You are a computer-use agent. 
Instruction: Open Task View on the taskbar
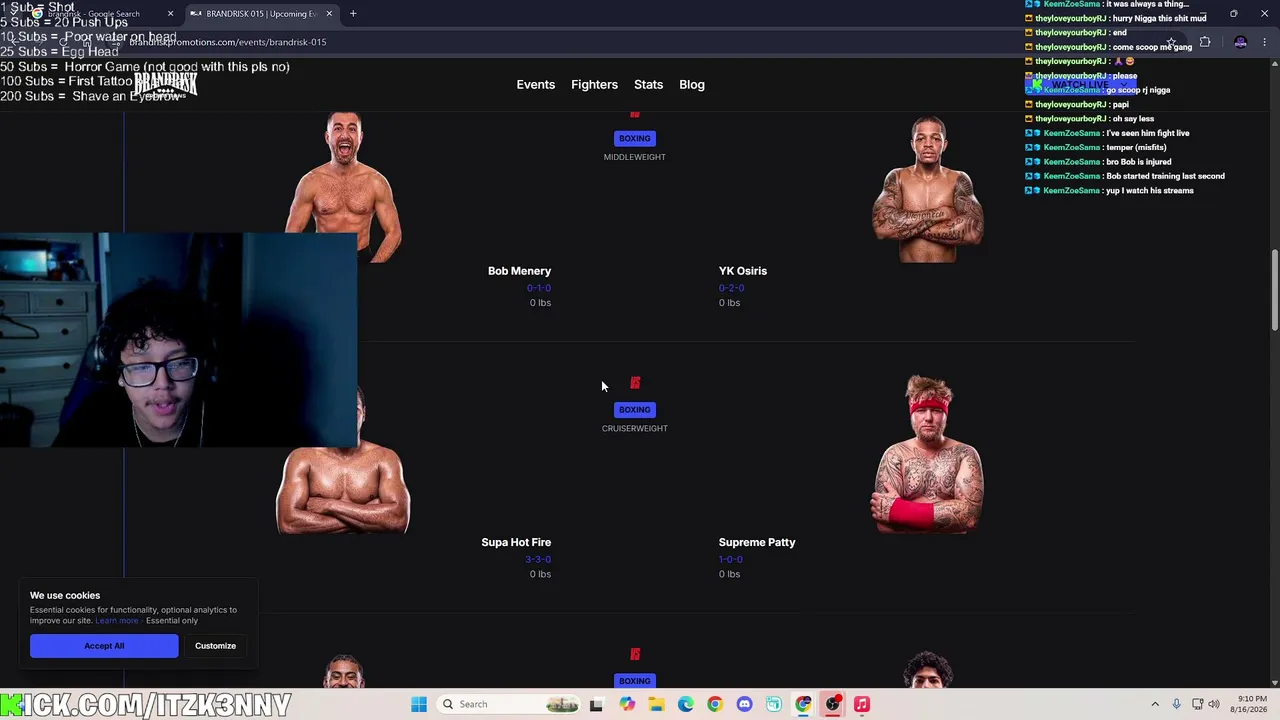point(596,704)
